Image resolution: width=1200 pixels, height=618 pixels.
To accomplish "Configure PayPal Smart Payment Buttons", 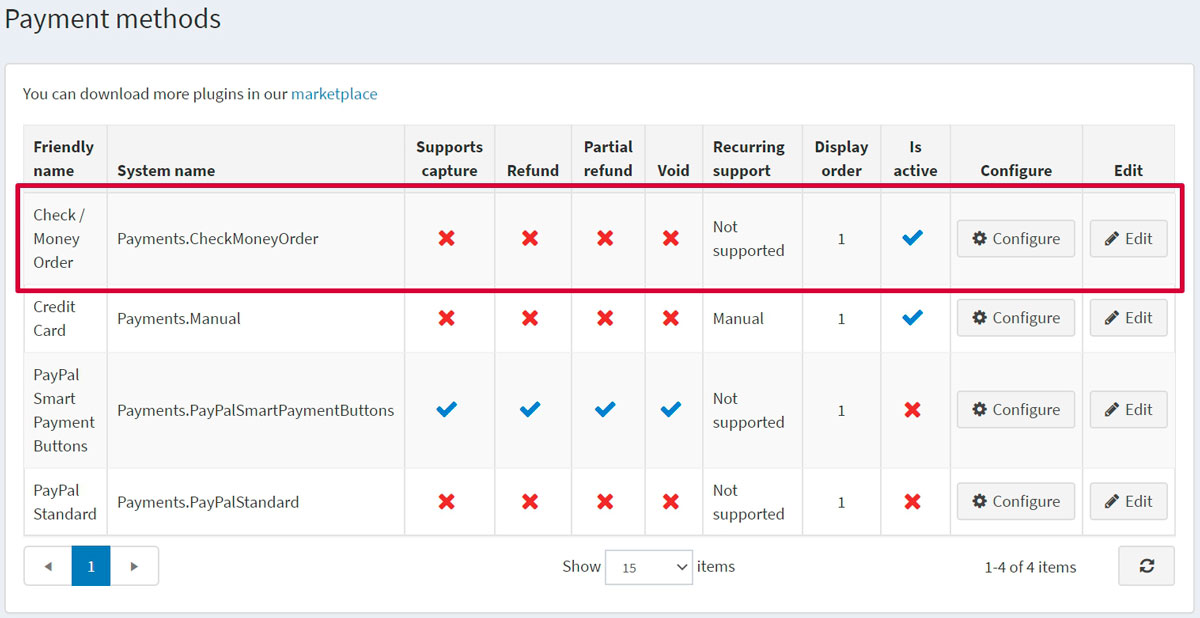I will (x=1015, y=410).
